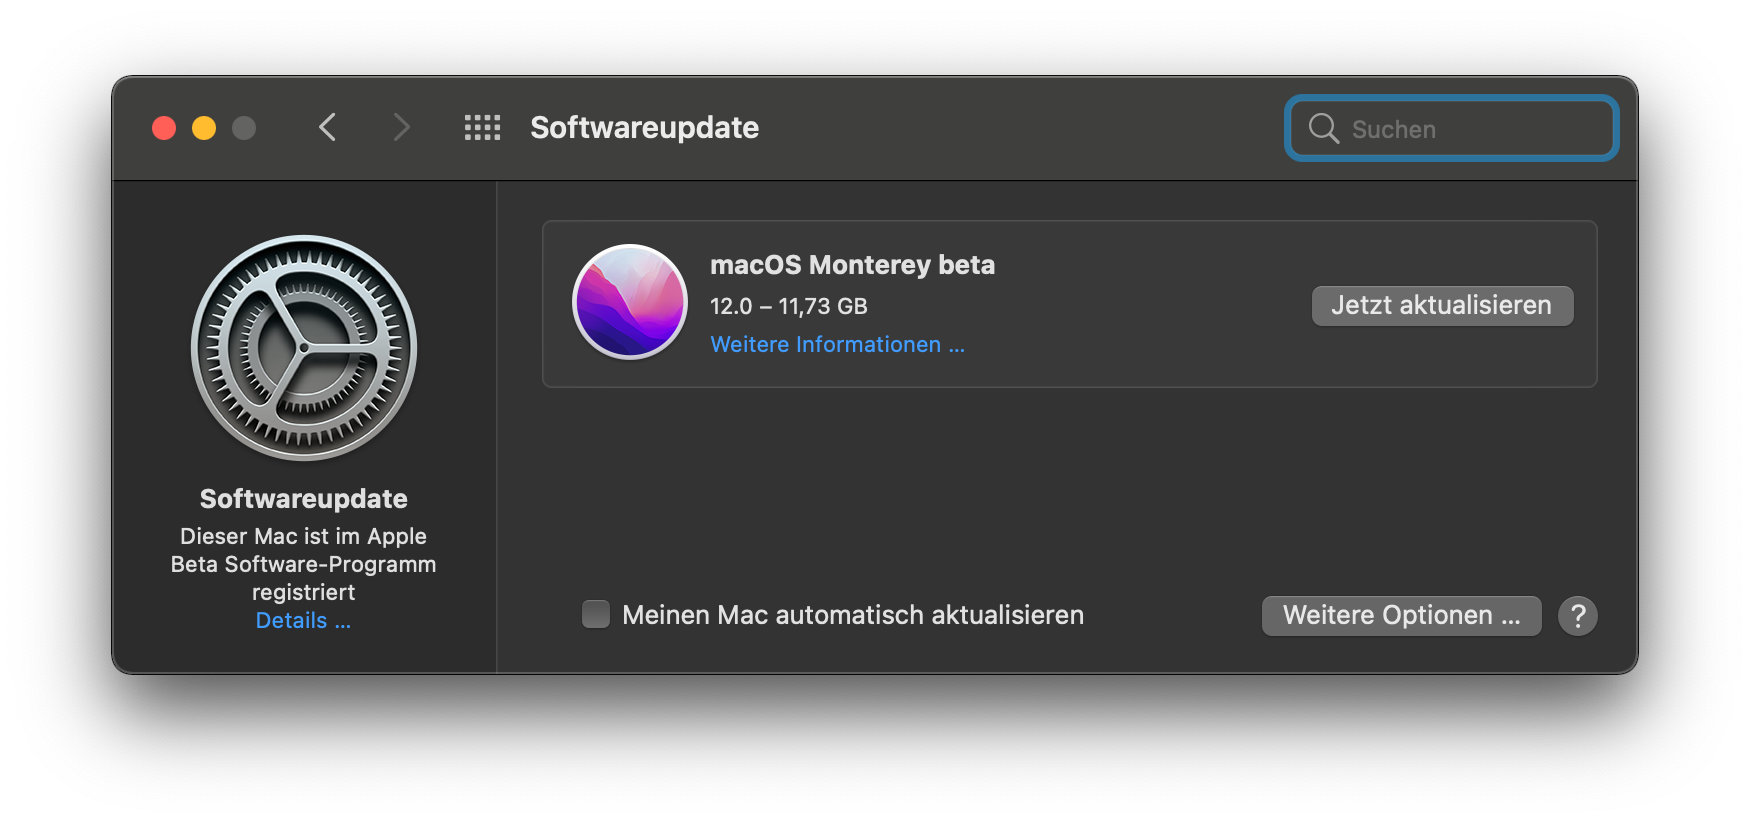Click the gray zoom window button

244,128
